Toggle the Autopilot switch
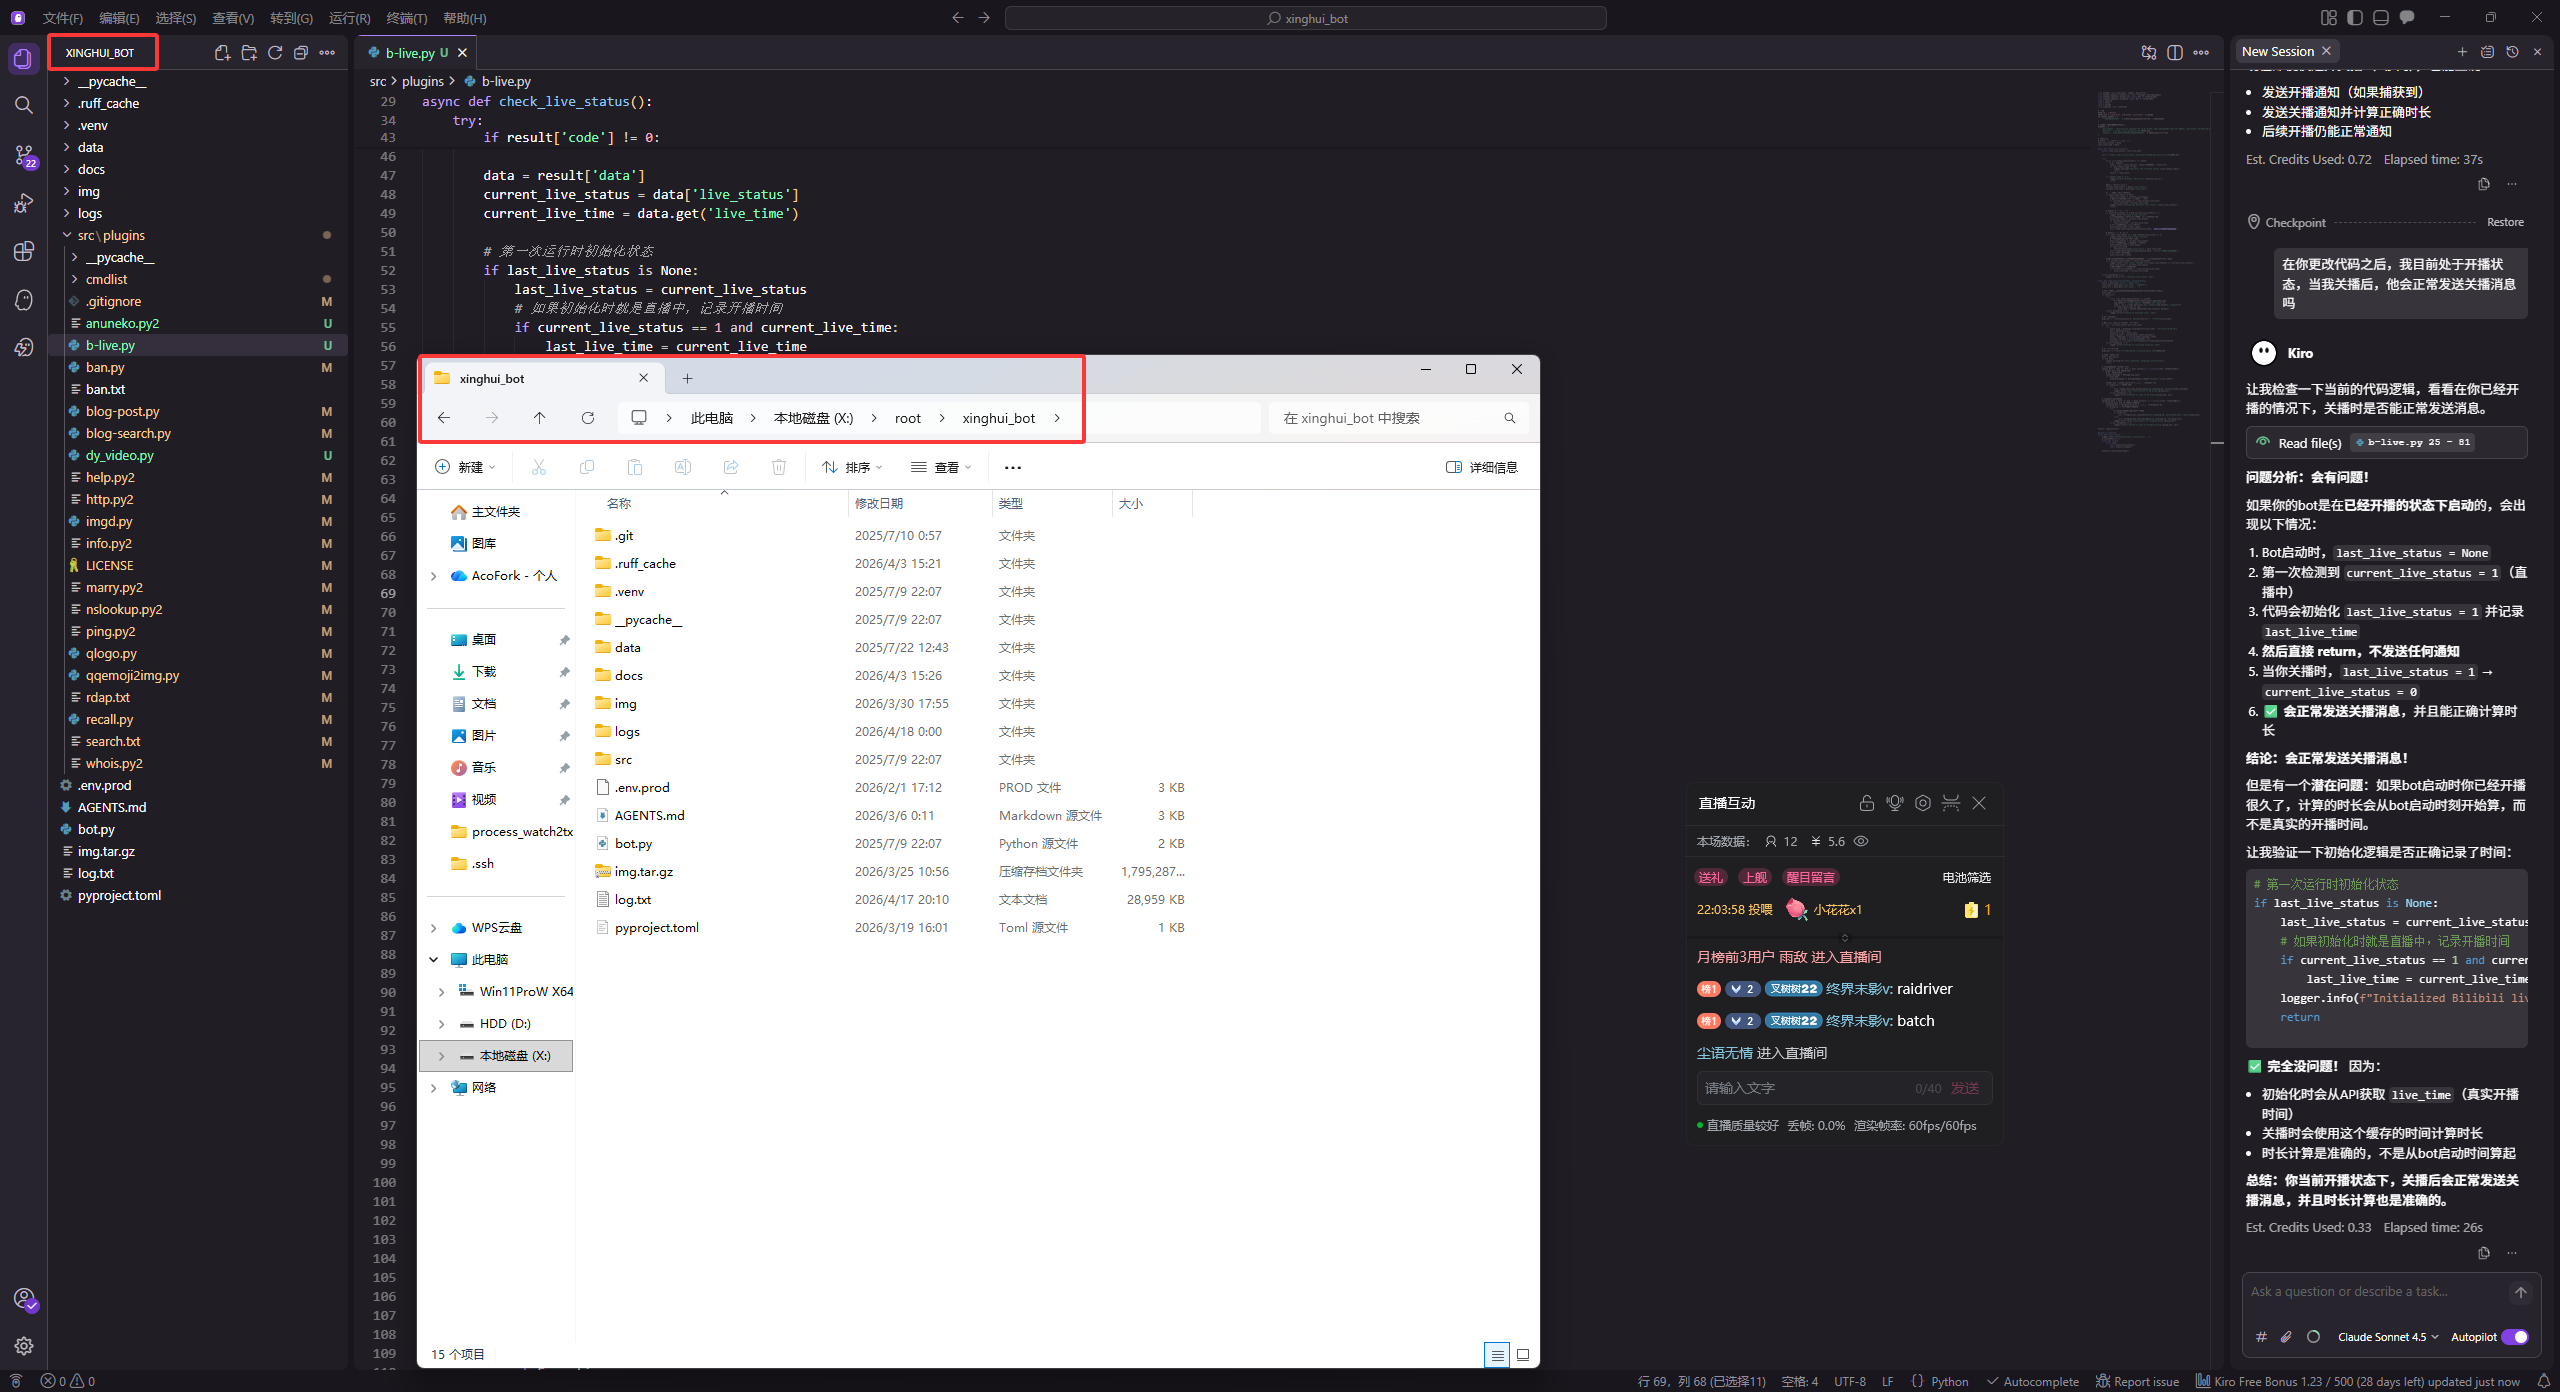This screenshot has width=2560, height=1392. click(2514, 1337)
